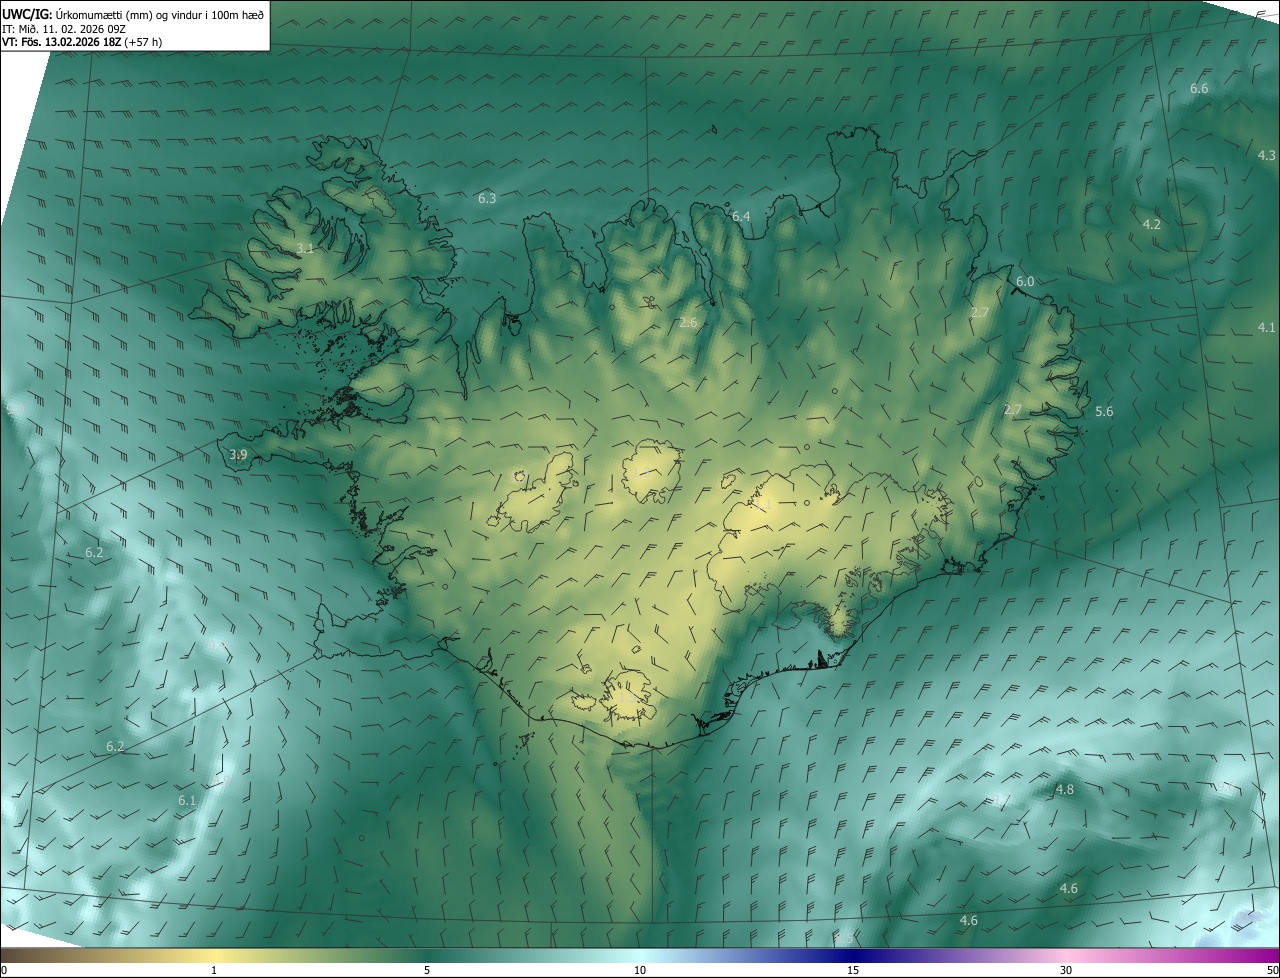
Task: Click the valid time "VT: Fös. 13.02.2026 18Z"
Action: tap(62, 42)
